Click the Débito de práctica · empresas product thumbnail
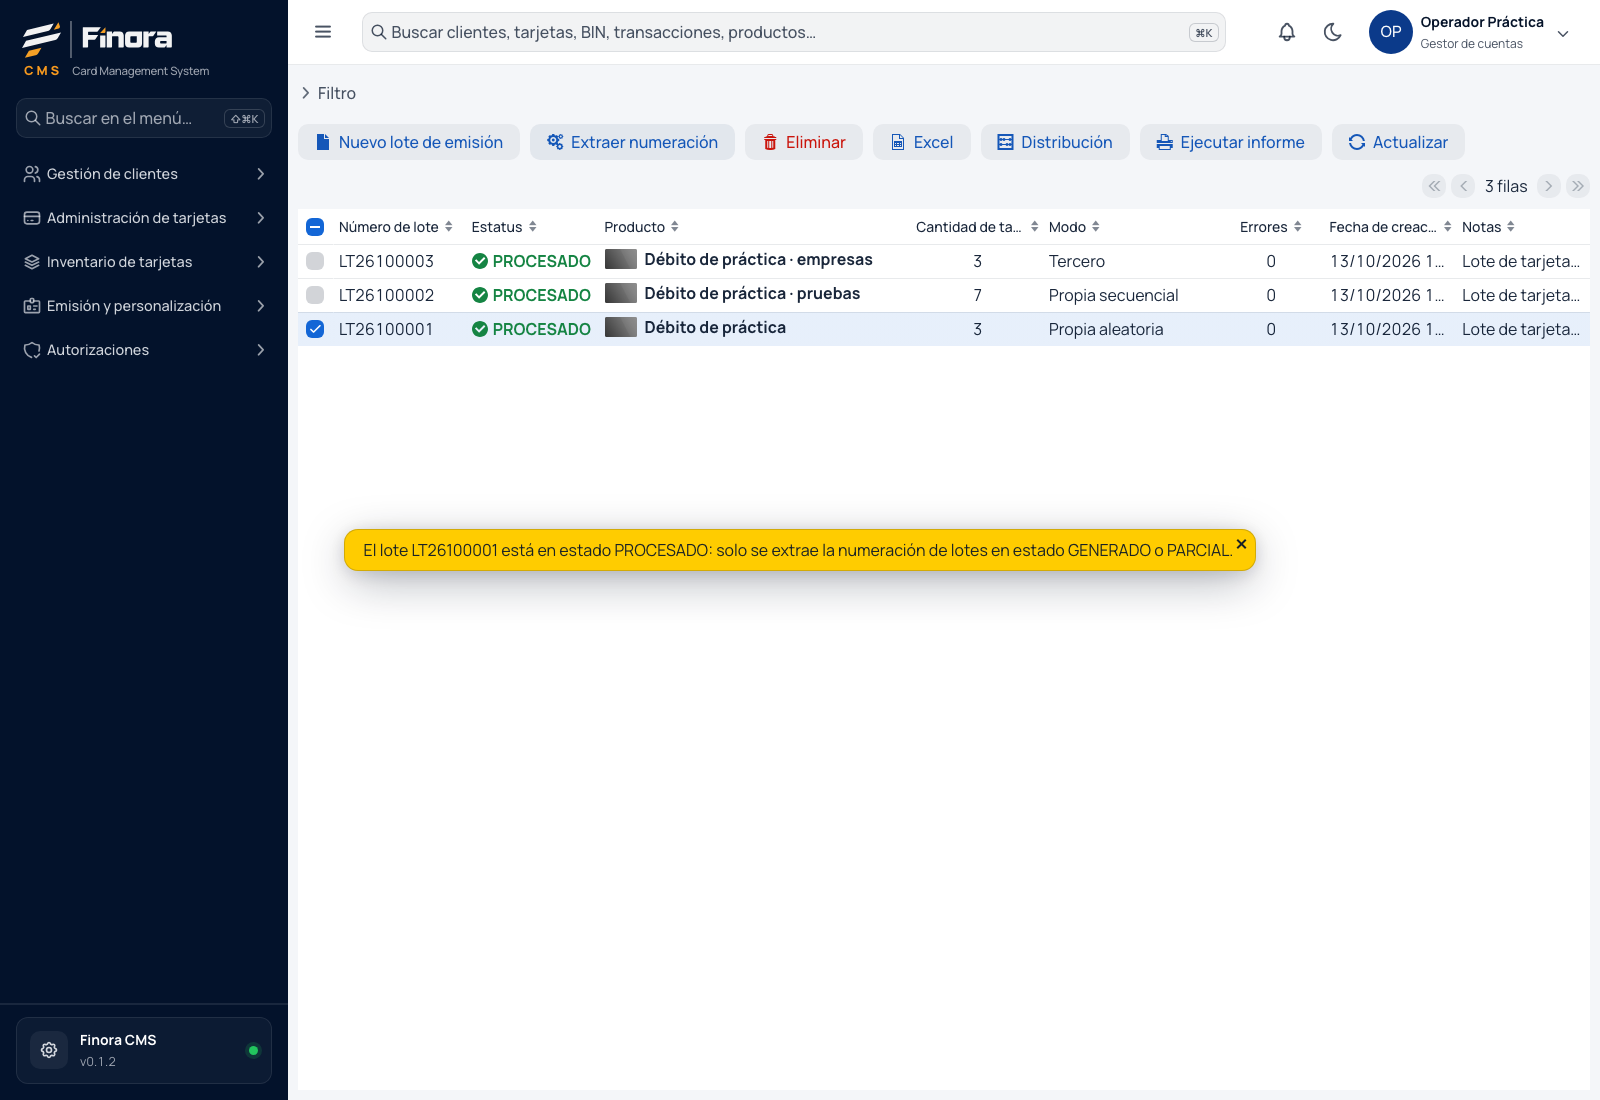Screen dimensions: 1600x1100 tap(621, 259)
